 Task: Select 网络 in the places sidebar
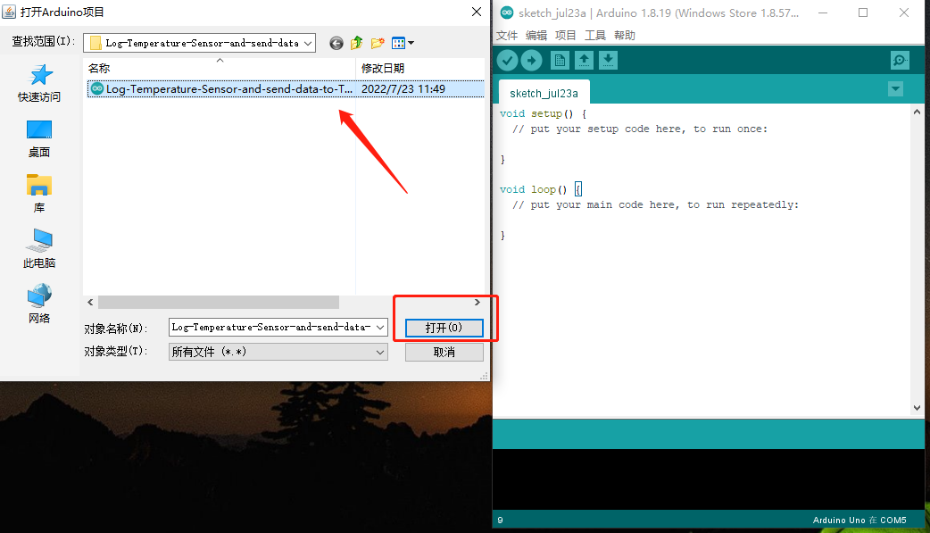click(39, 304)
